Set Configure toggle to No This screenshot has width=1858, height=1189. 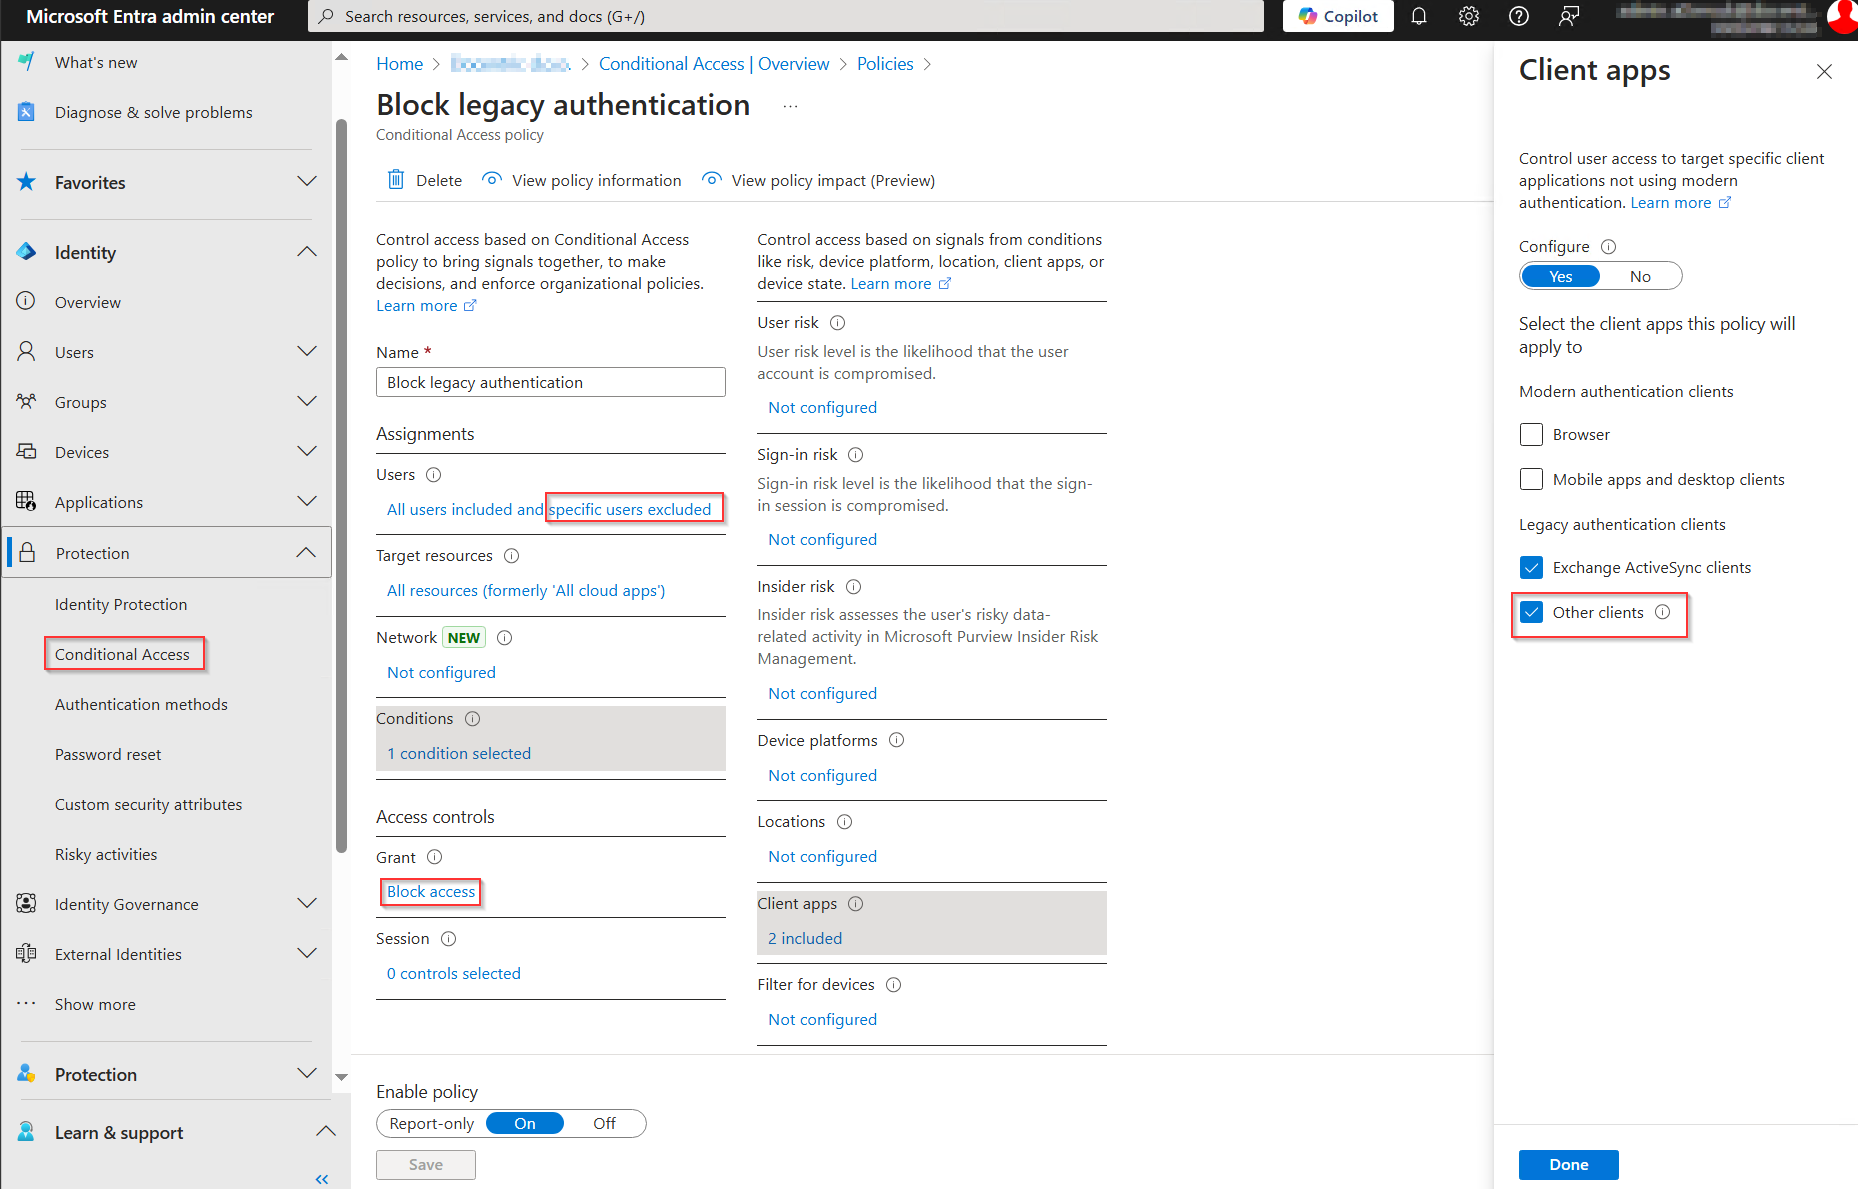click(x=1640, y=277)
